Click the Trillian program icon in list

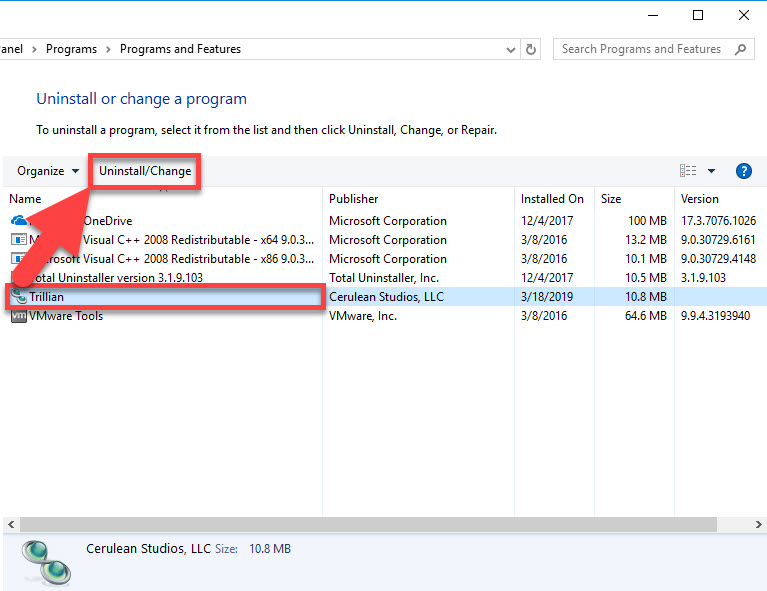point(19,296)
